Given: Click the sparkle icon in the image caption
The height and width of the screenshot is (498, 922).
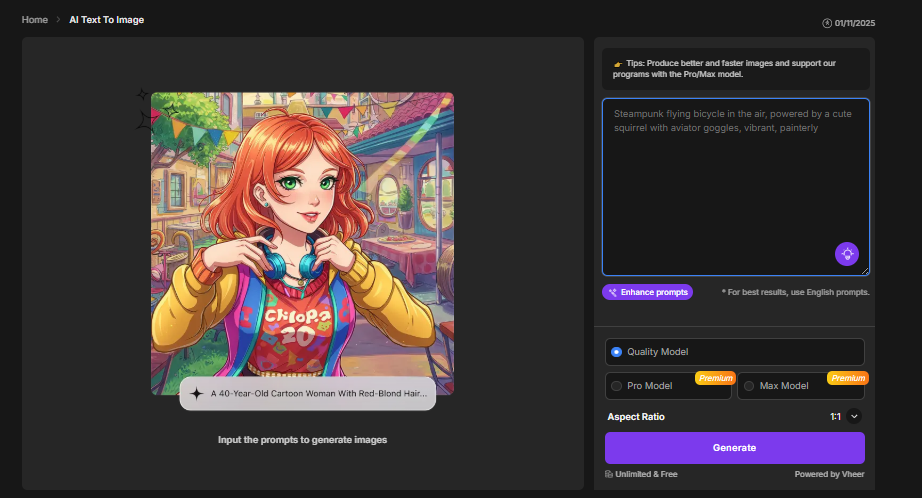Looking at the screenshot, I should tap(197, 394).
